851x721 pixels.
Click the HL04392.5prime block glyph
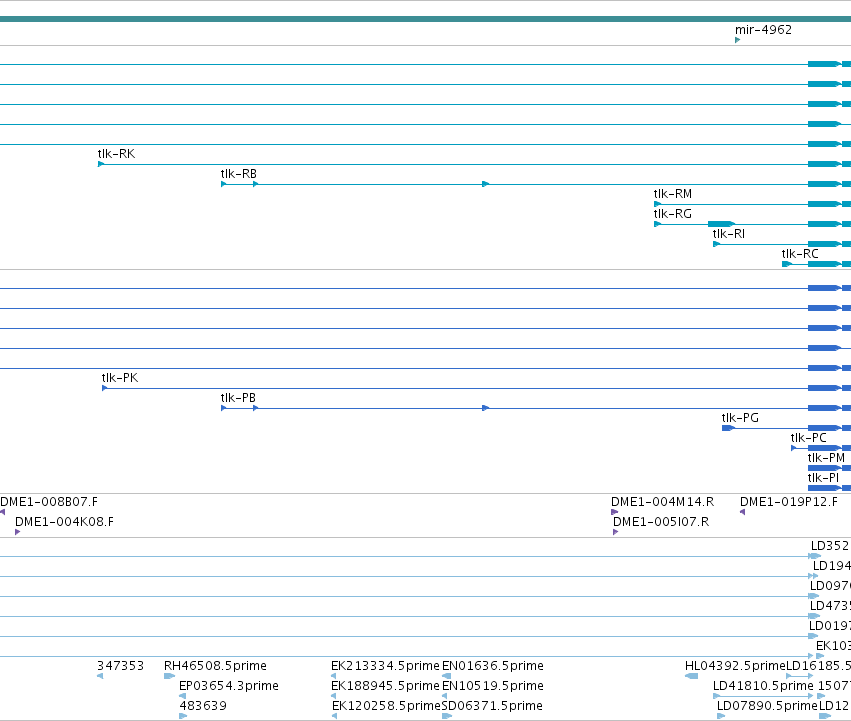point(691,676)
